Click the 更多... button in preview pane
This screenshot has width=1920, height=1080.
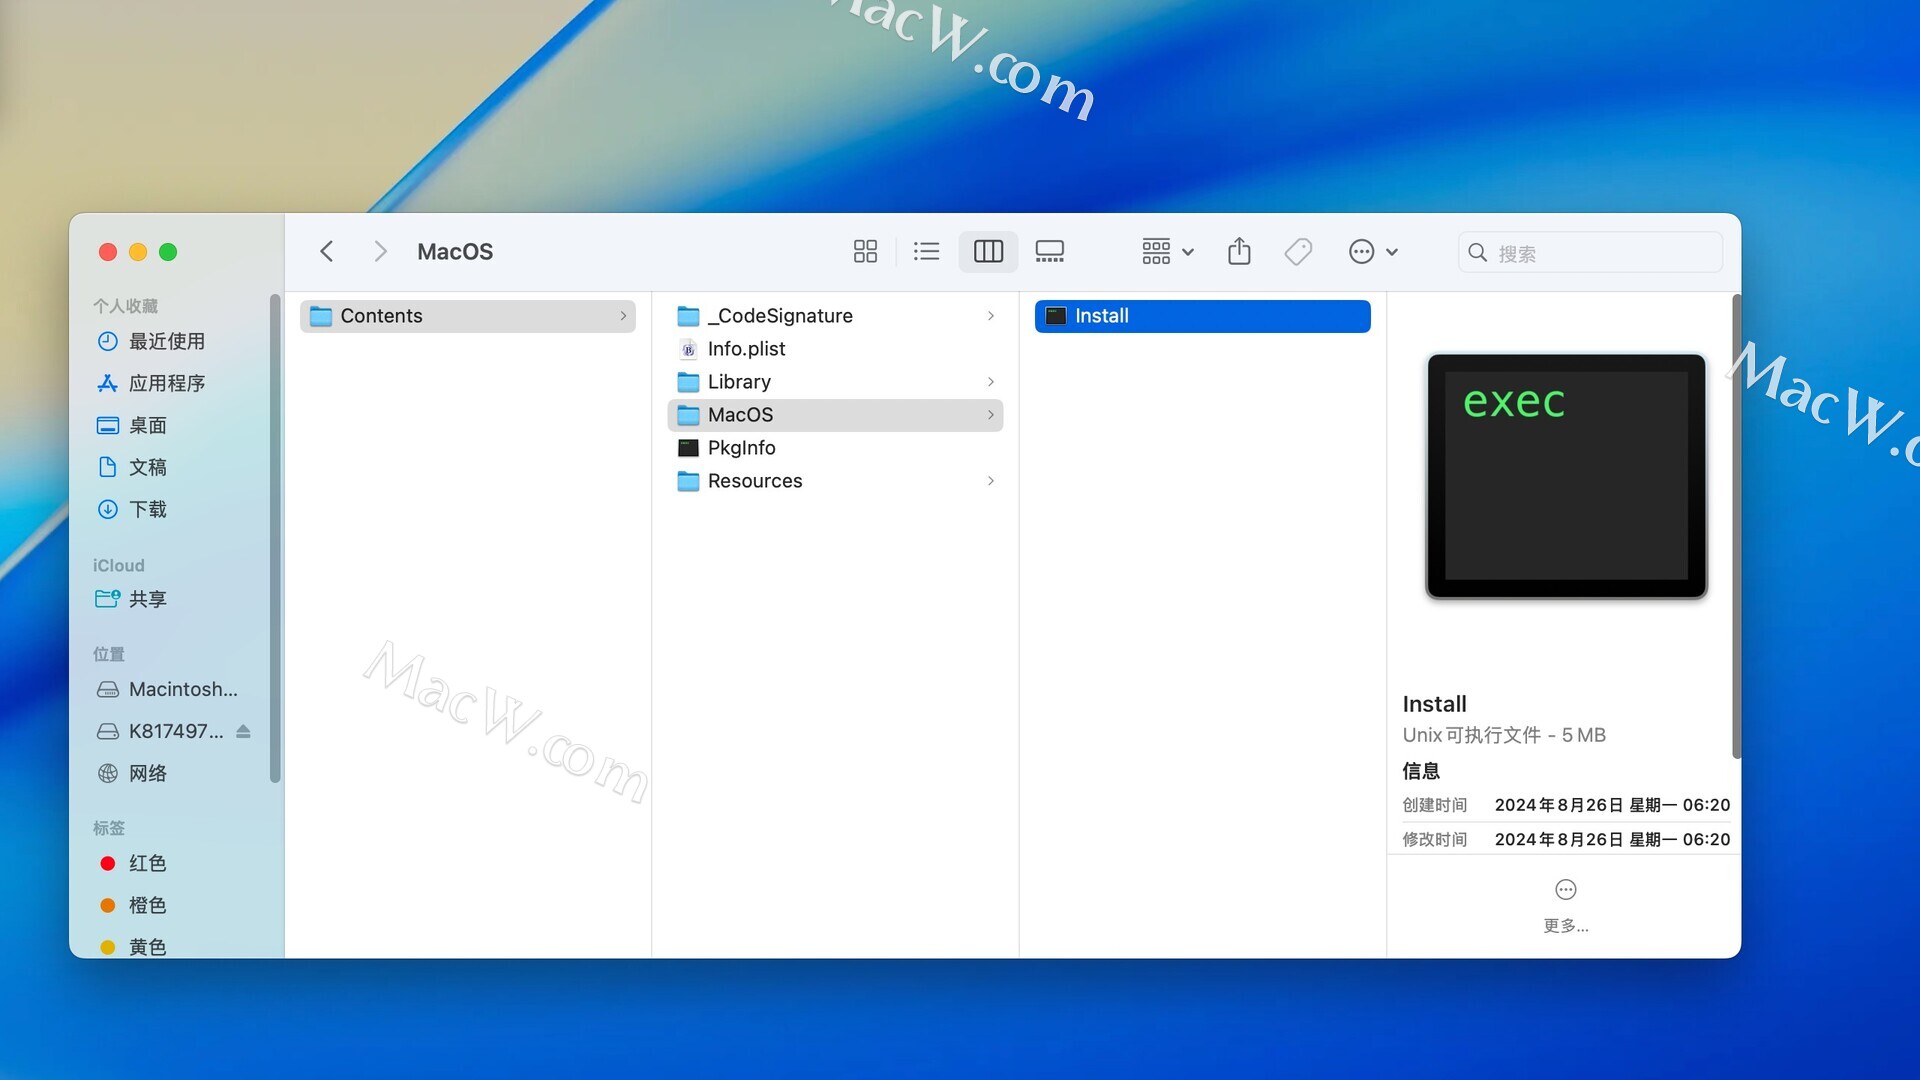[1566, 906]
